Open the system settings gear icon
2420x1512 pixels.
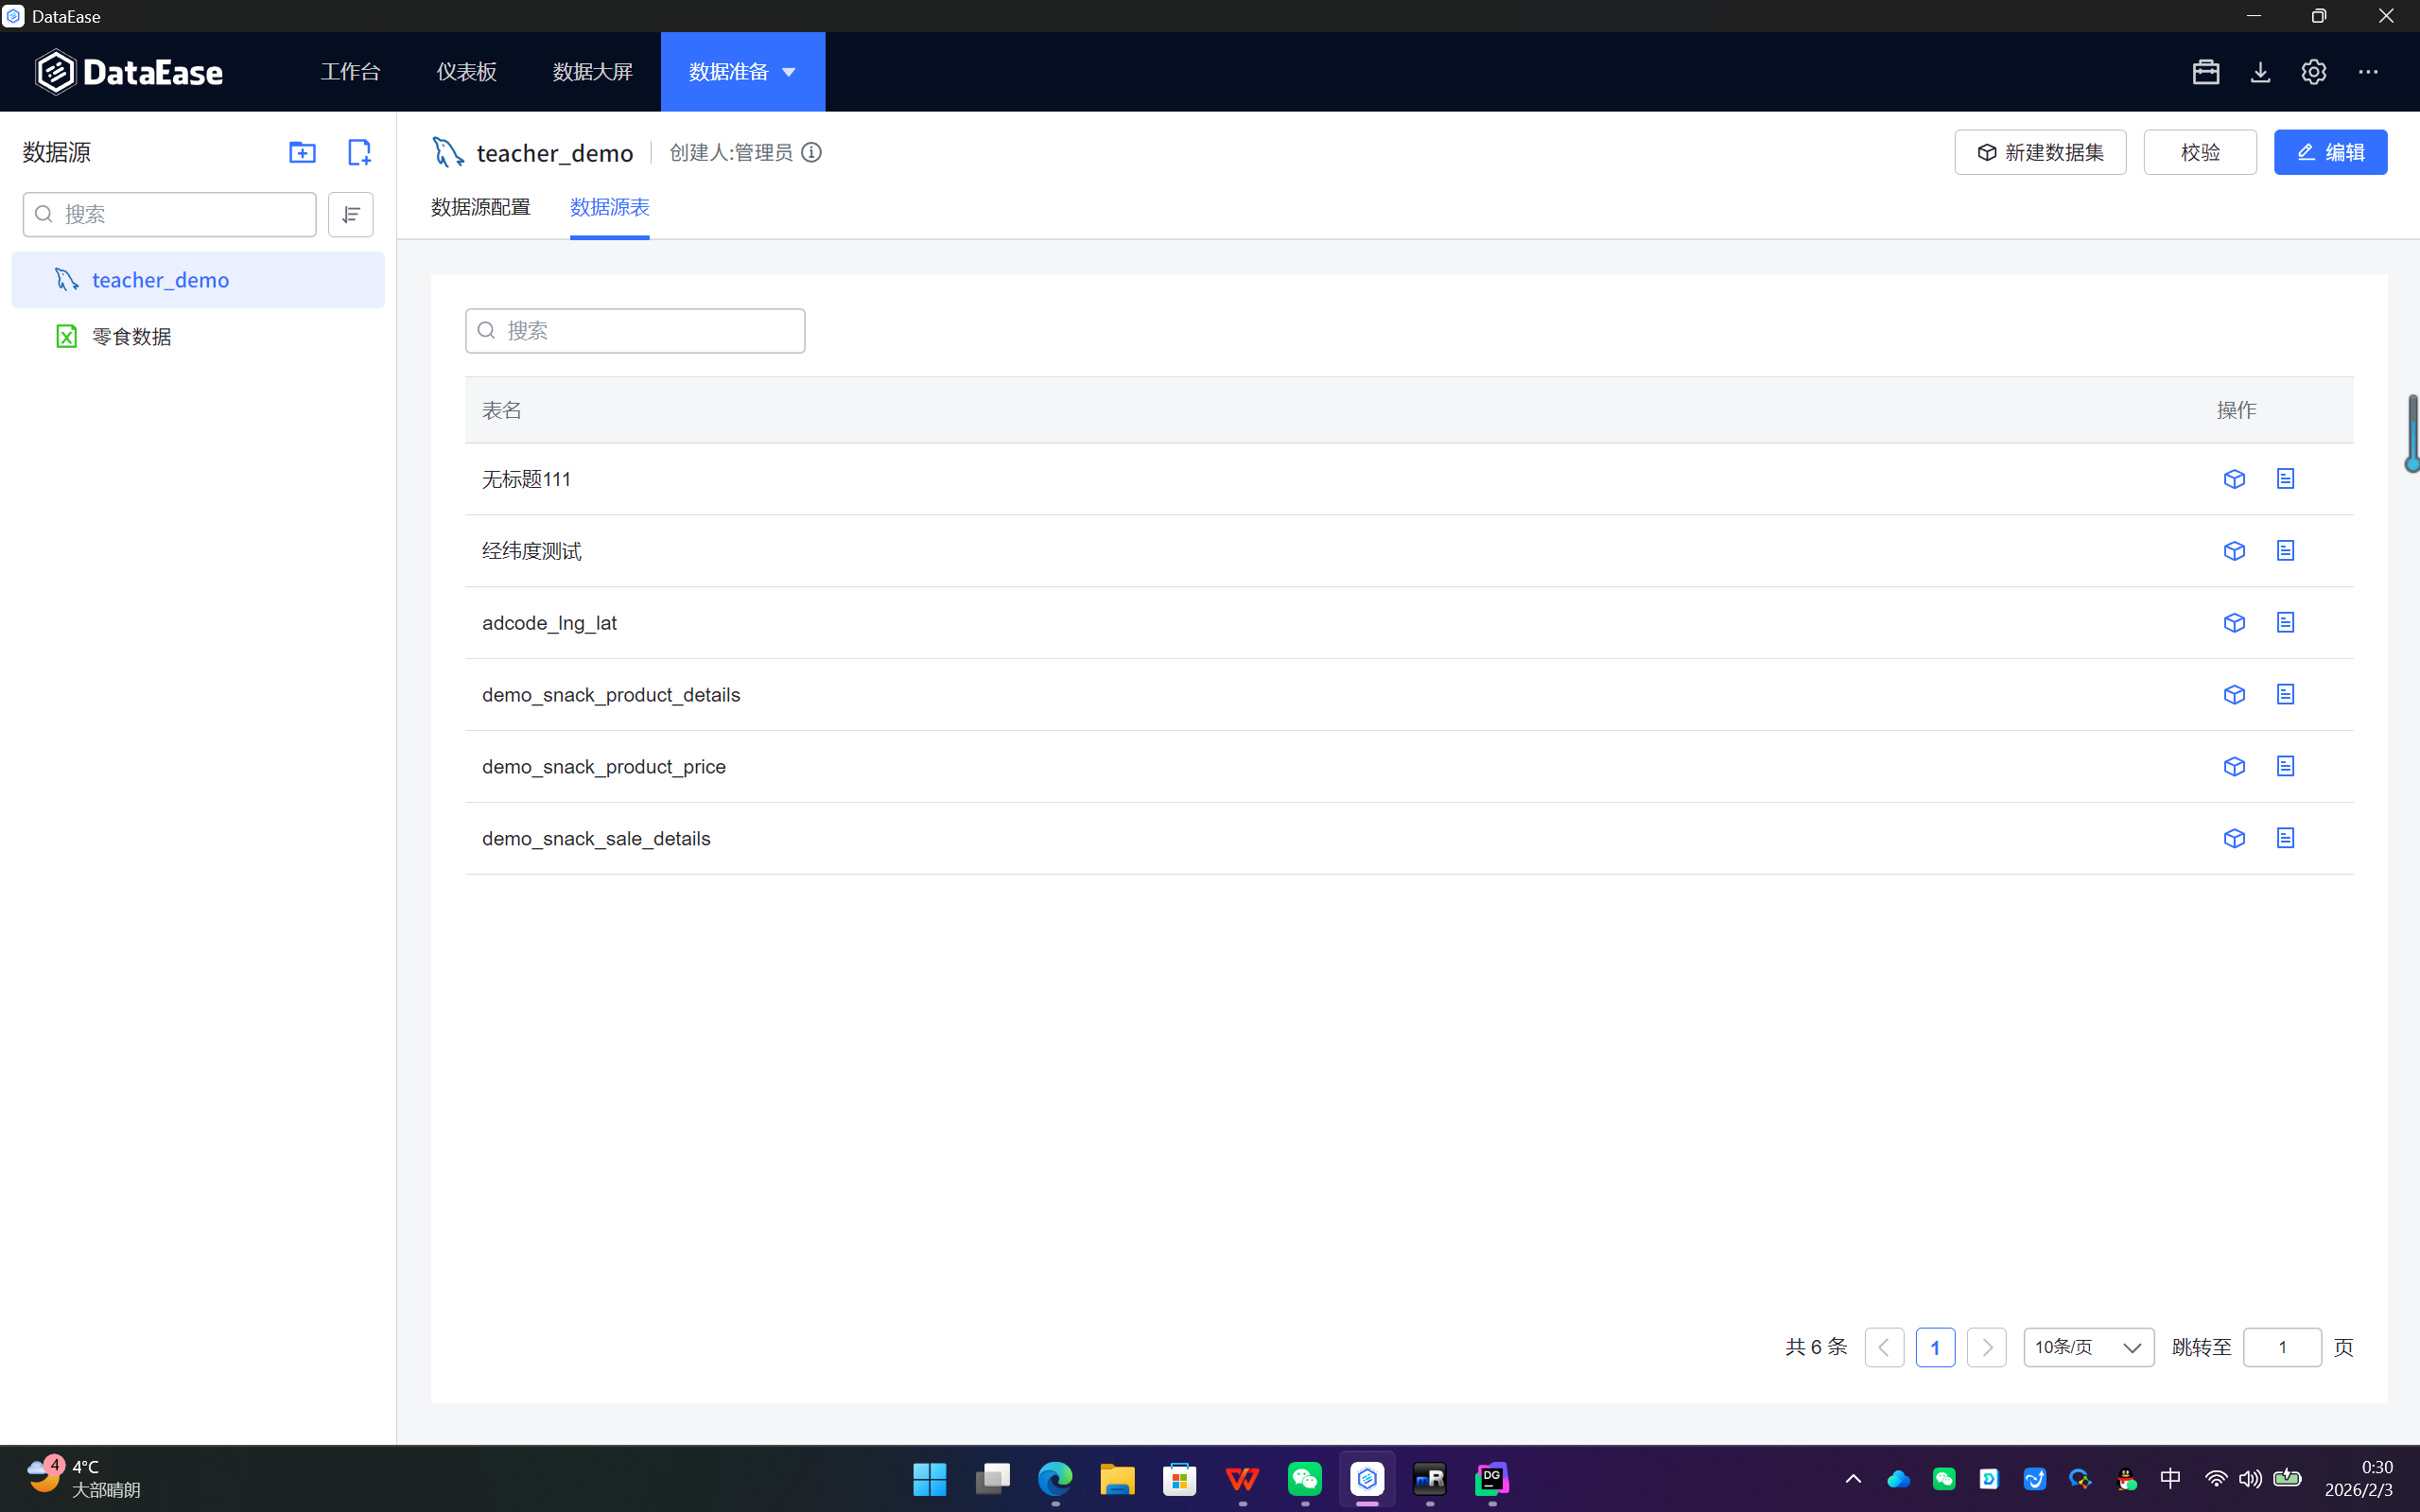(x=2313, y=72)
